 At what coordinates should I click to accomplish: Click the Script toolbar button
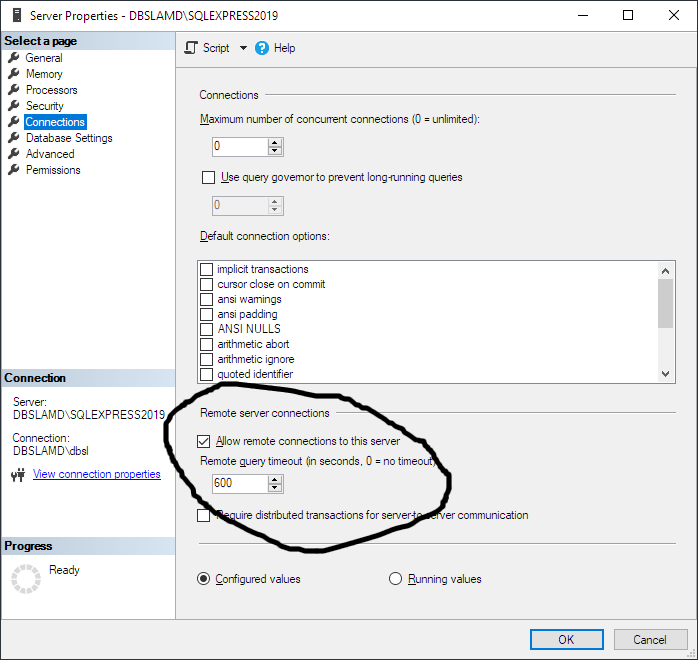(207, 48)
